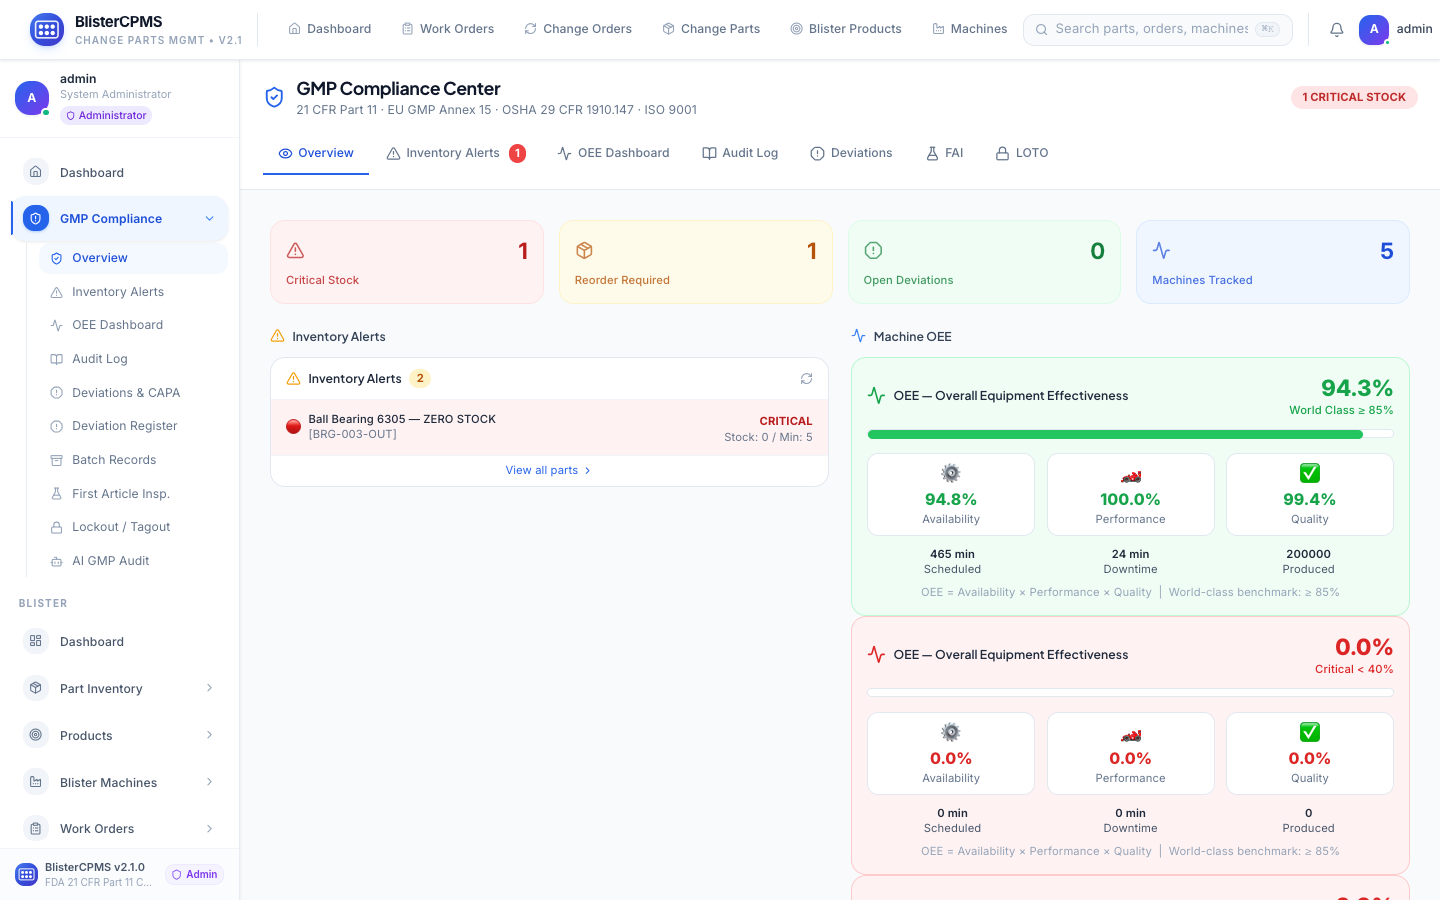The width and height of the screenshot is (1440, 900).
Task: Click the Performance race car icon at 100.0%
Action: click(x=1131, y=476)
